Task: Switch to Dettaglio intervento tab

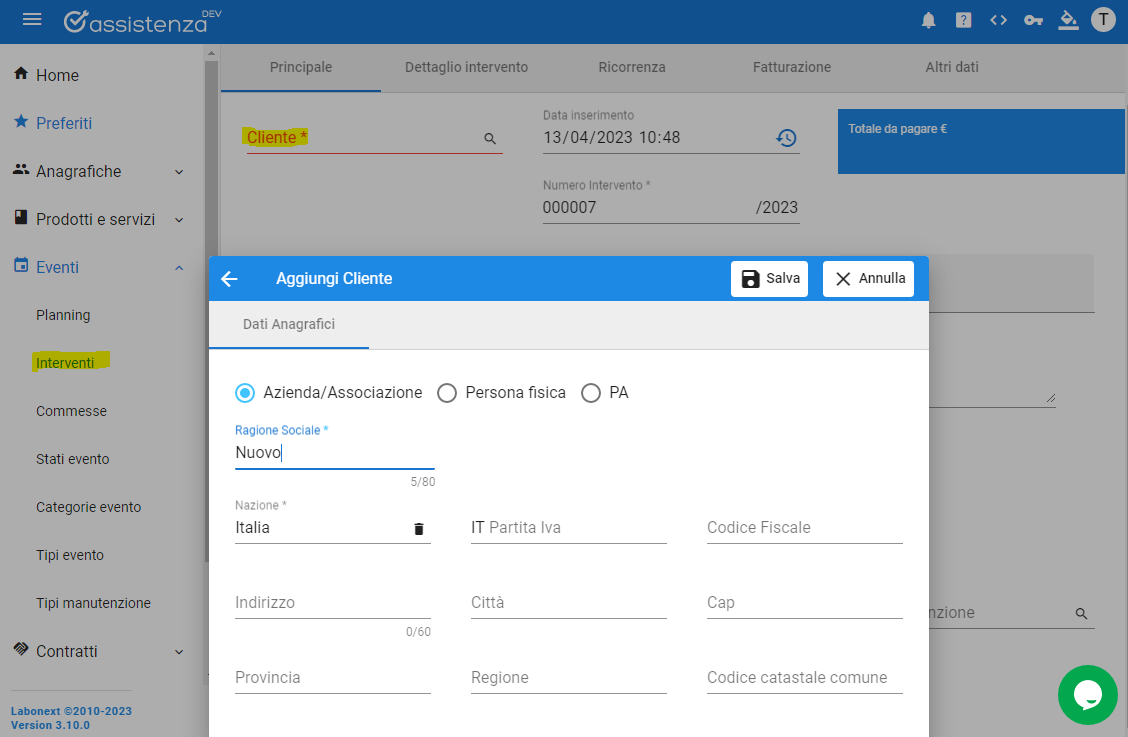Action: (x=466, y=67)
